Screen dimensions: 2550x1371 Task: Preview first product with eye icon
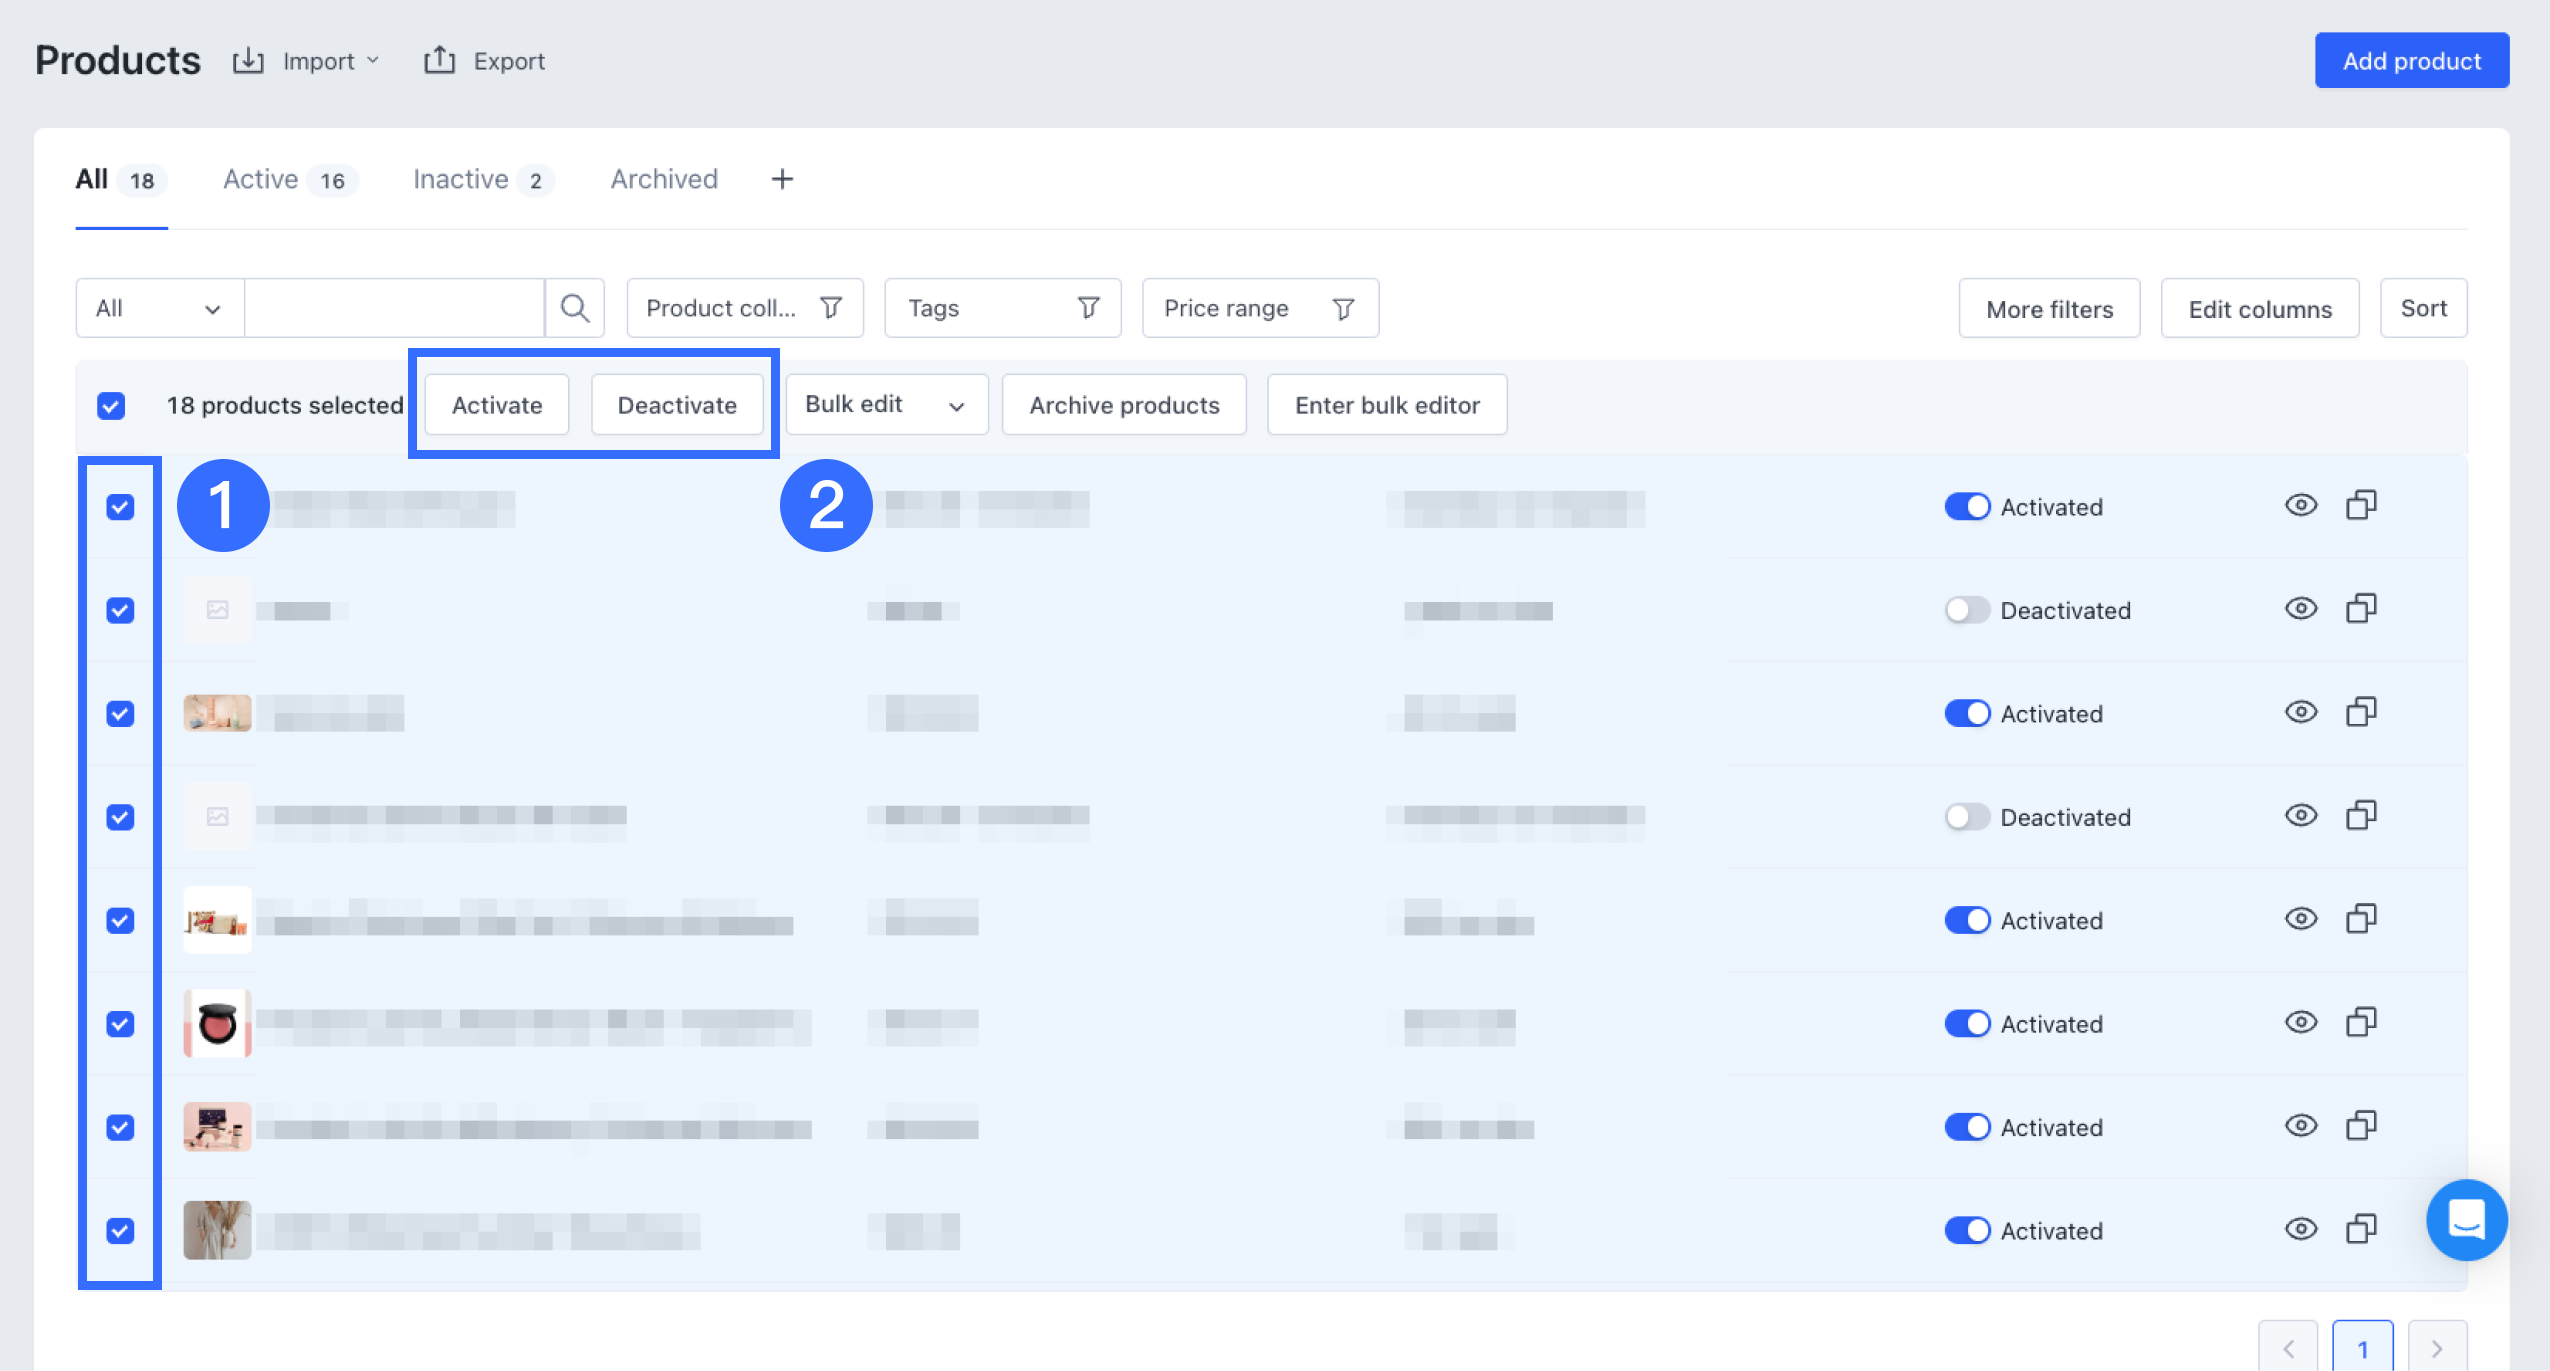click(2300, 506)
